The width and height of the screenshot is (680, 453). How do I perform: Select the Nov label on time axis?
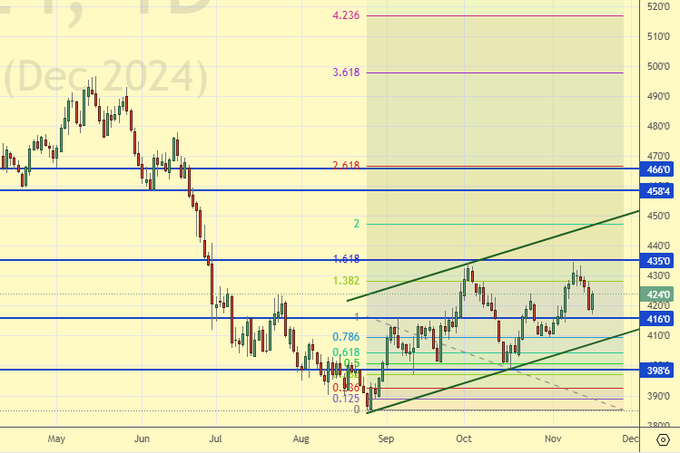(549, 438)
